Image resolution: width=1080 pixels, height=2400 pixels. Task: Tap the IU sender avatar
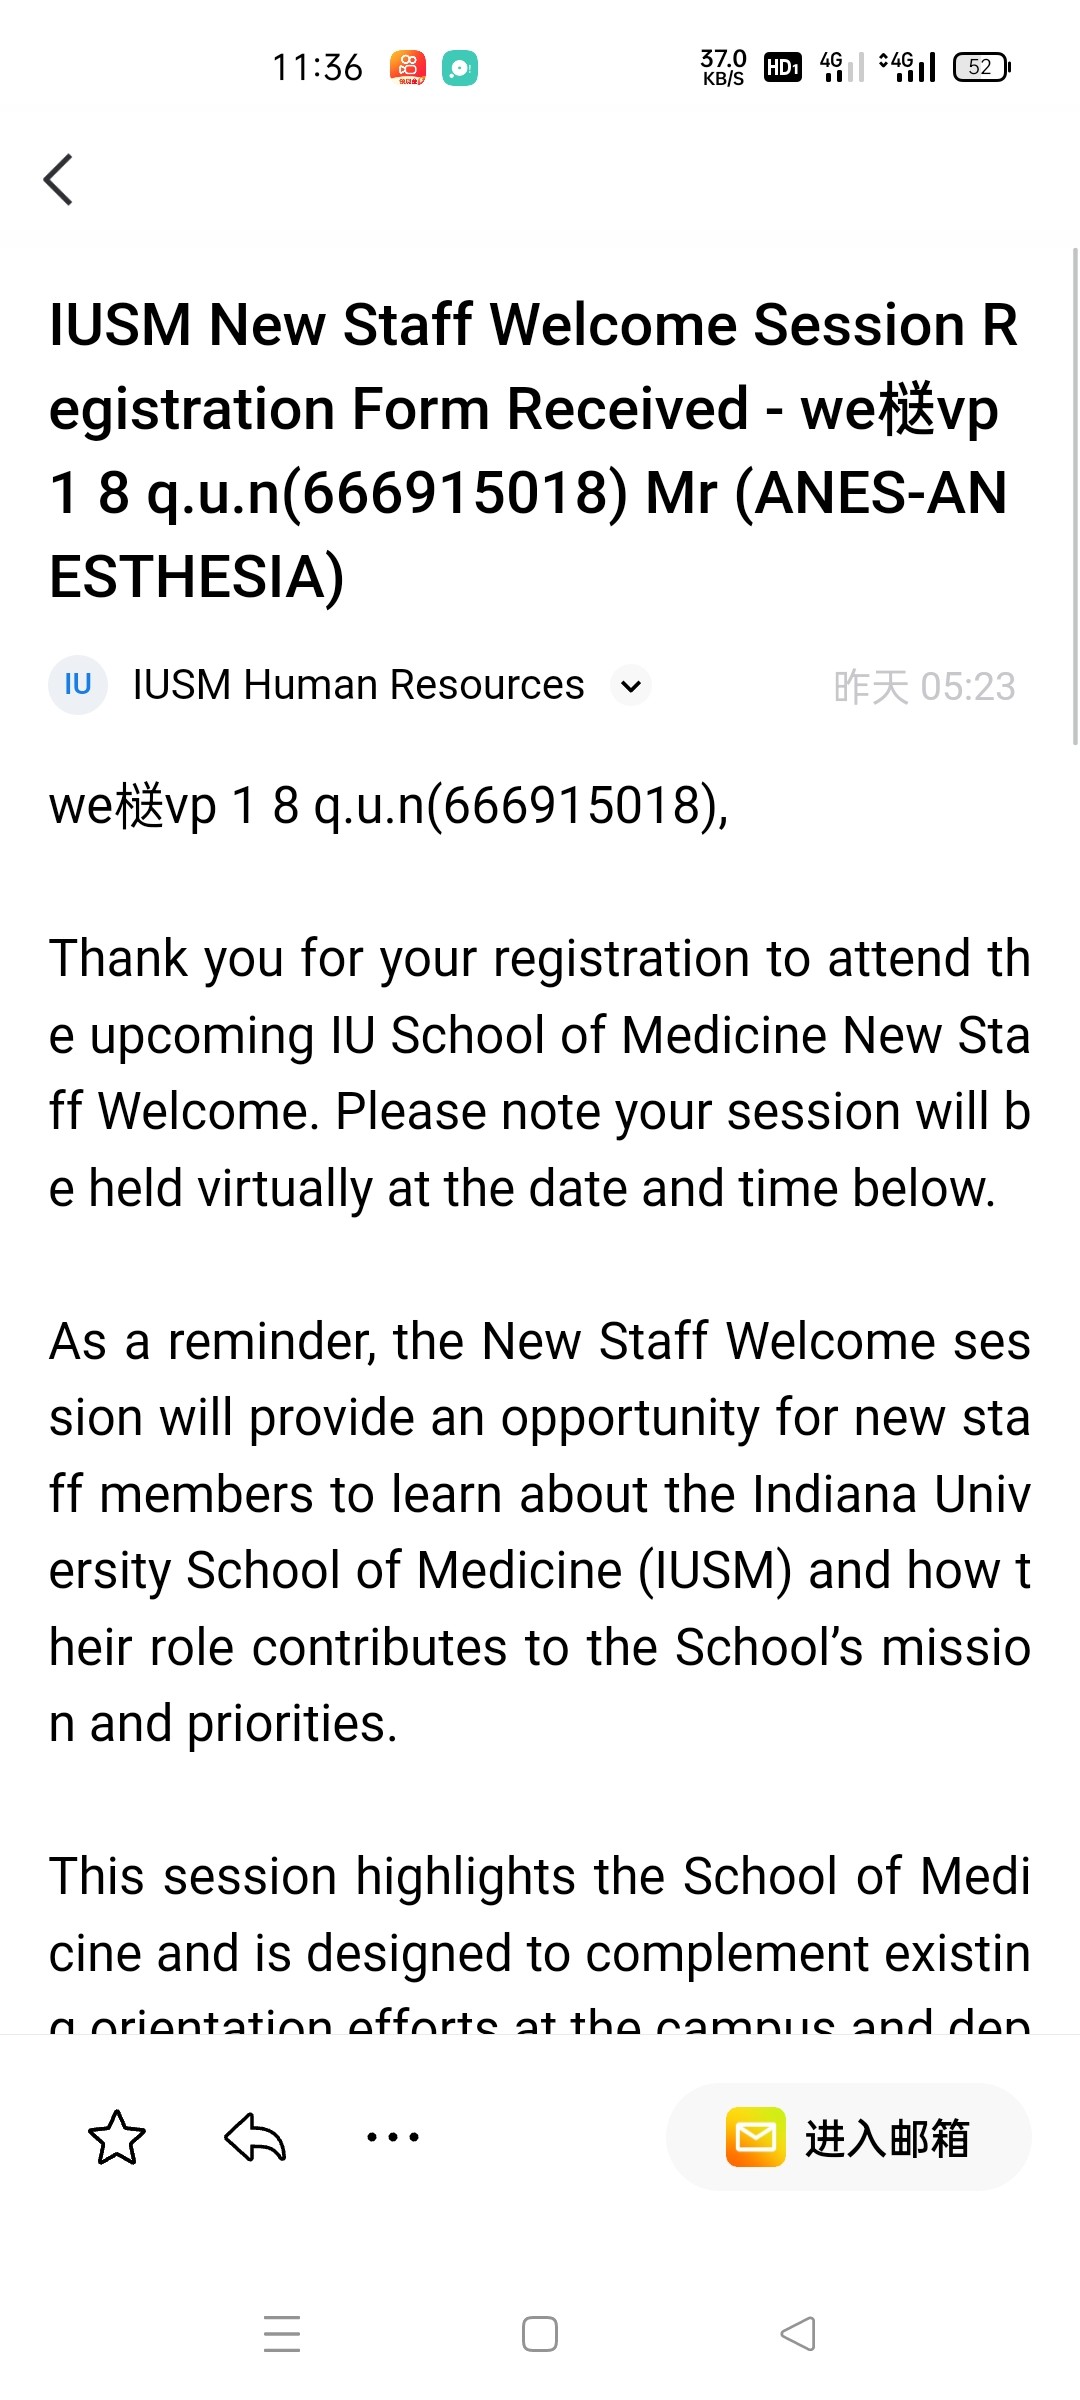tap(78, 685)
